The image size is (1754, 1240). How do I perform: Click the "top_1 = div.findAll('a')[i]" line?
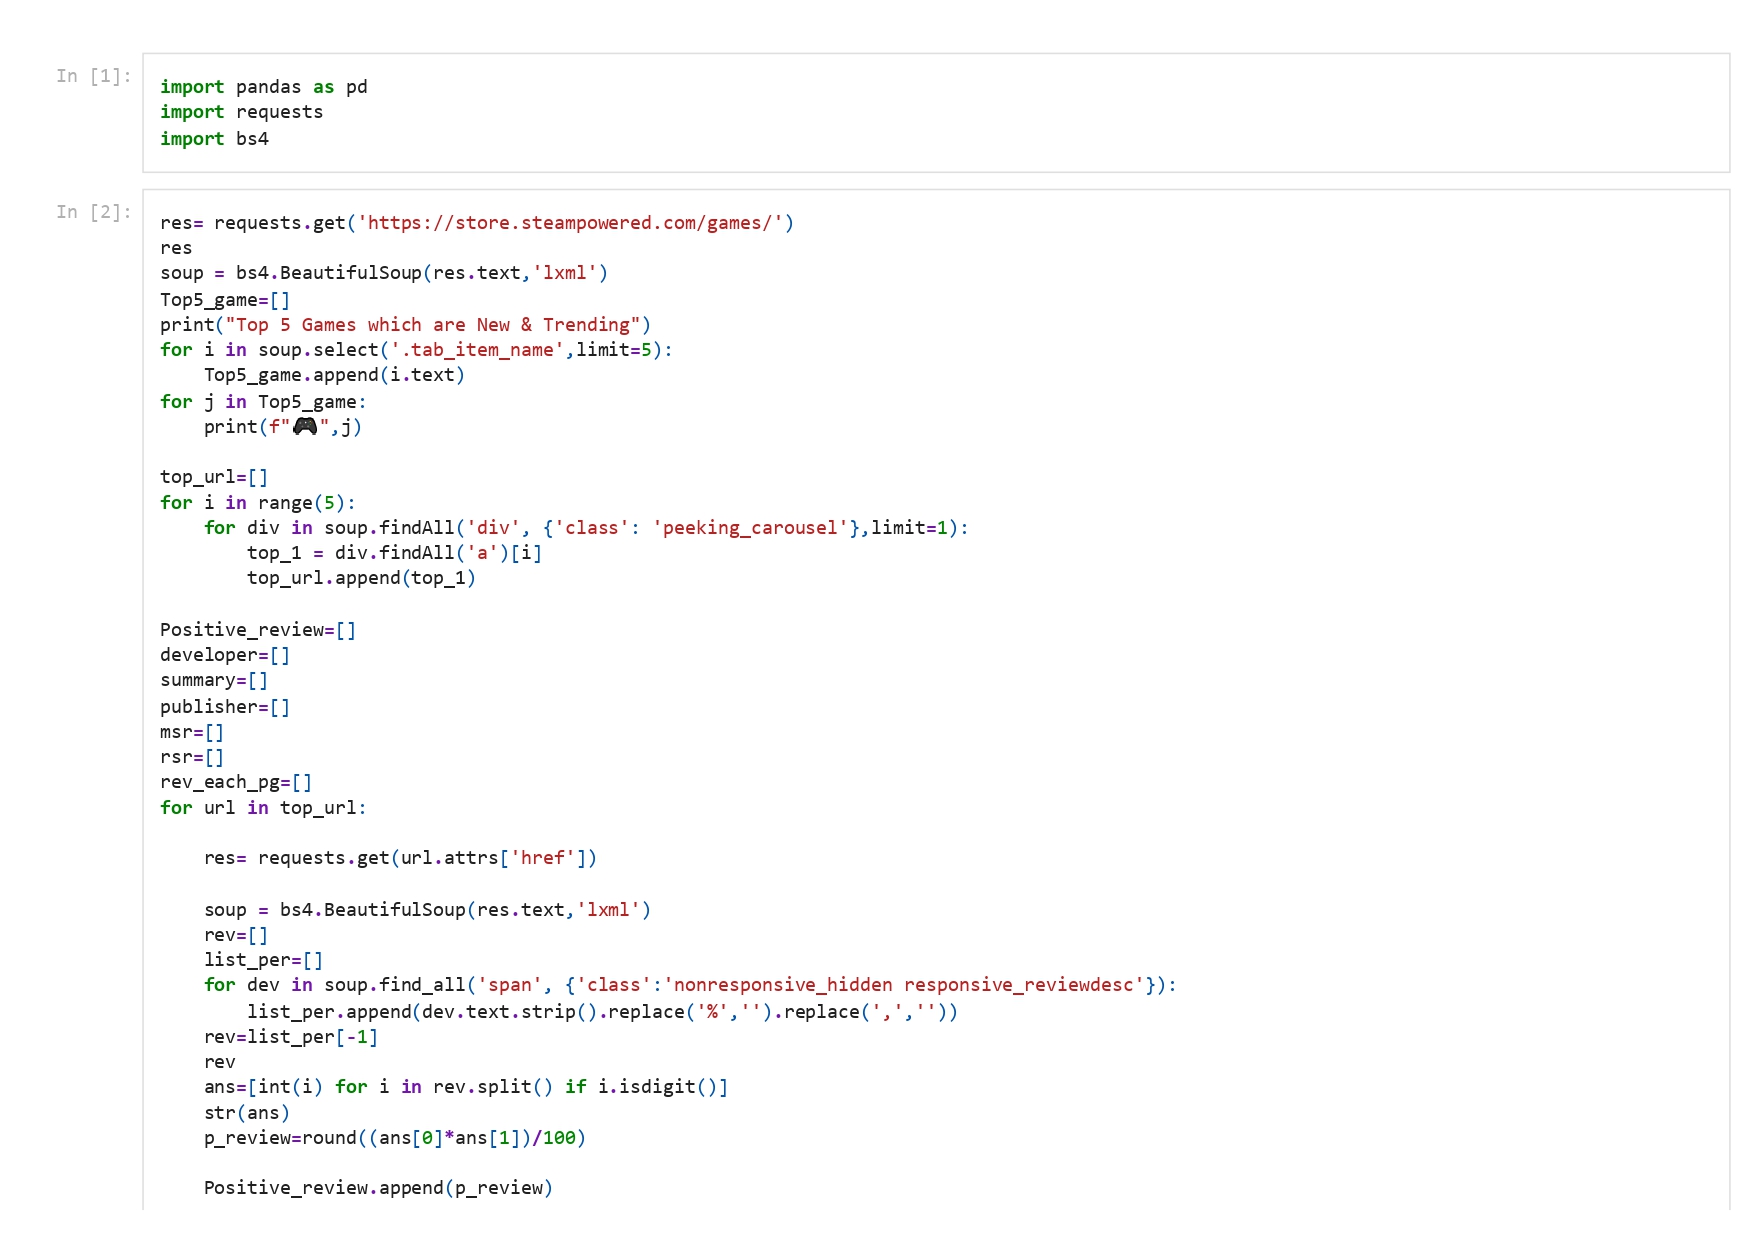[395, 553]
